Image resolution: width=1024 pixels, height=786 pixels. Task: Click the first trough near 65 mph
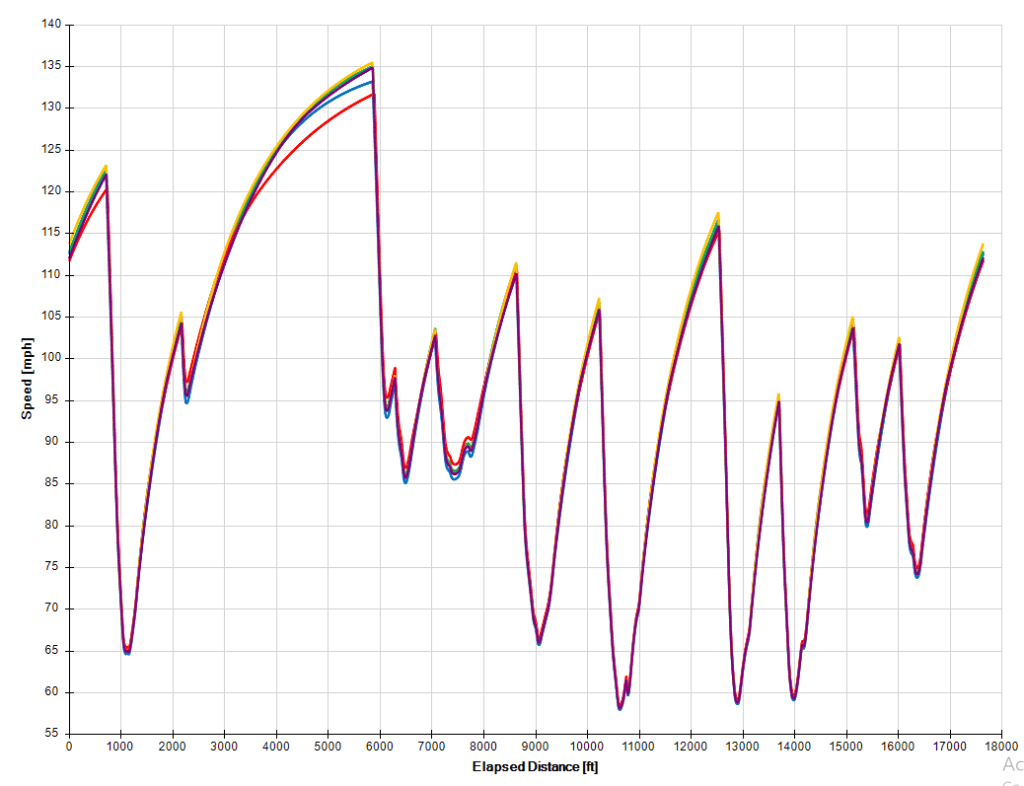tap(127, 650)
